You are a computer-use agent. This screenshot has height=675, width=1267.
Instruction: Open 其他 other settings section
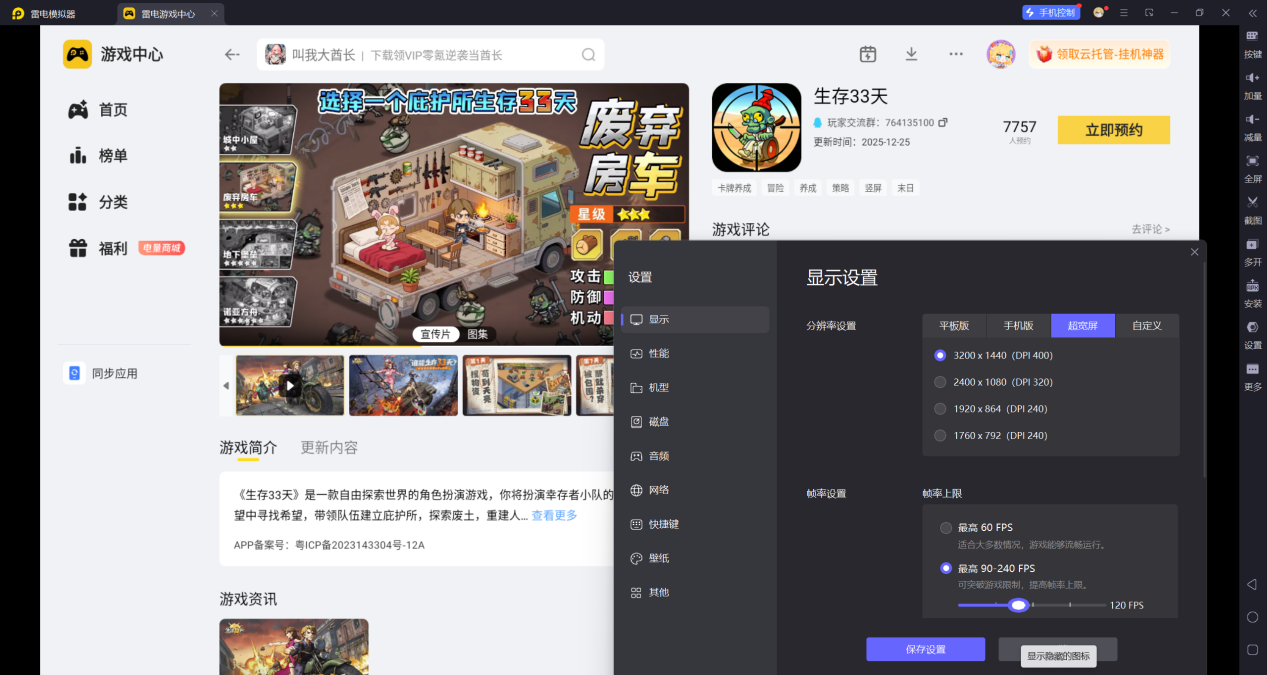[696, 592]
